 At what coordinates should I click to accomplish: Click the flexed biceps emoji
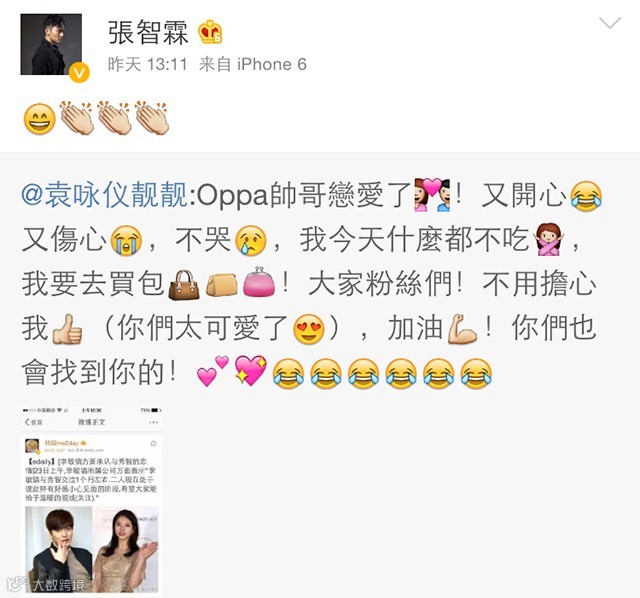(x=462, y=329)
